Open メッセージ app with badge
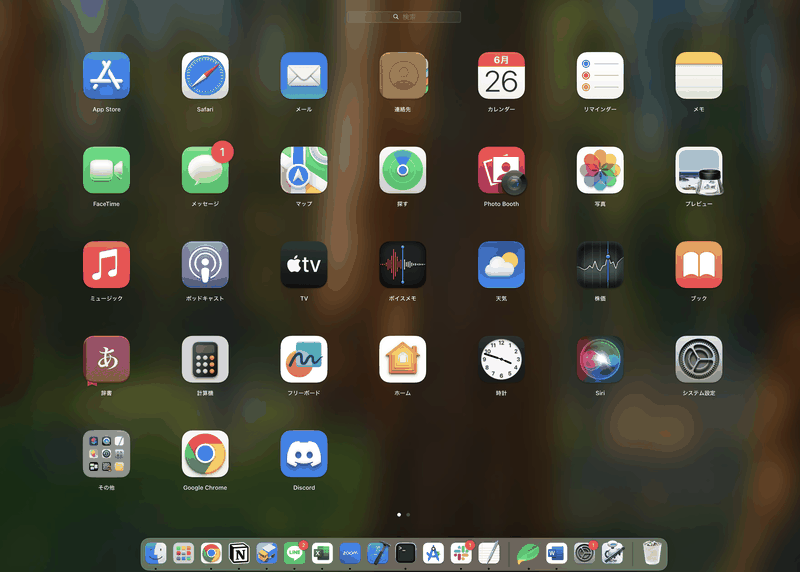Image resolution: width=800 pixels, height=572 pixels. coord(205,170)
